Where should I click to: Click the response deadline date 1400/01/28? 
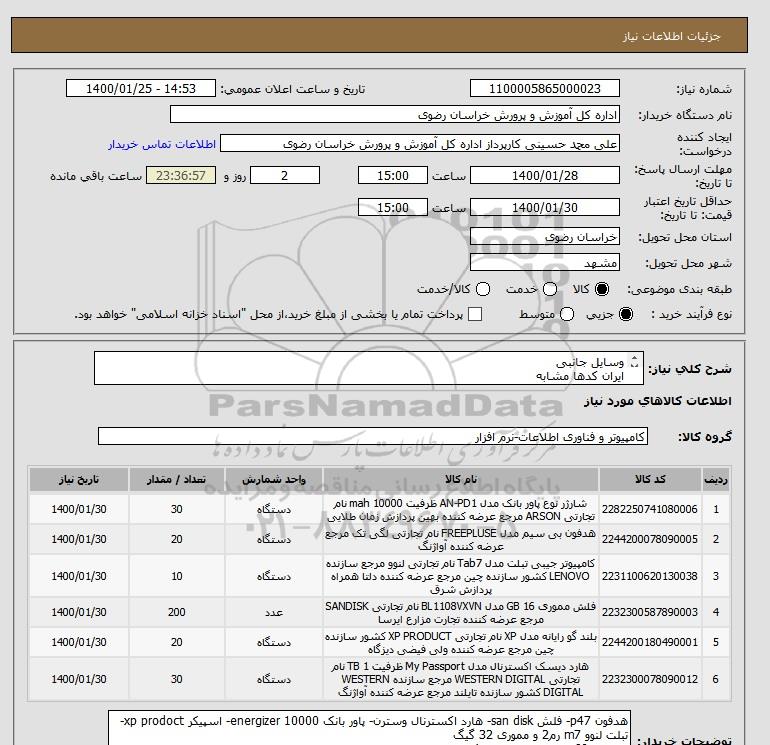(x=545, y=175)
